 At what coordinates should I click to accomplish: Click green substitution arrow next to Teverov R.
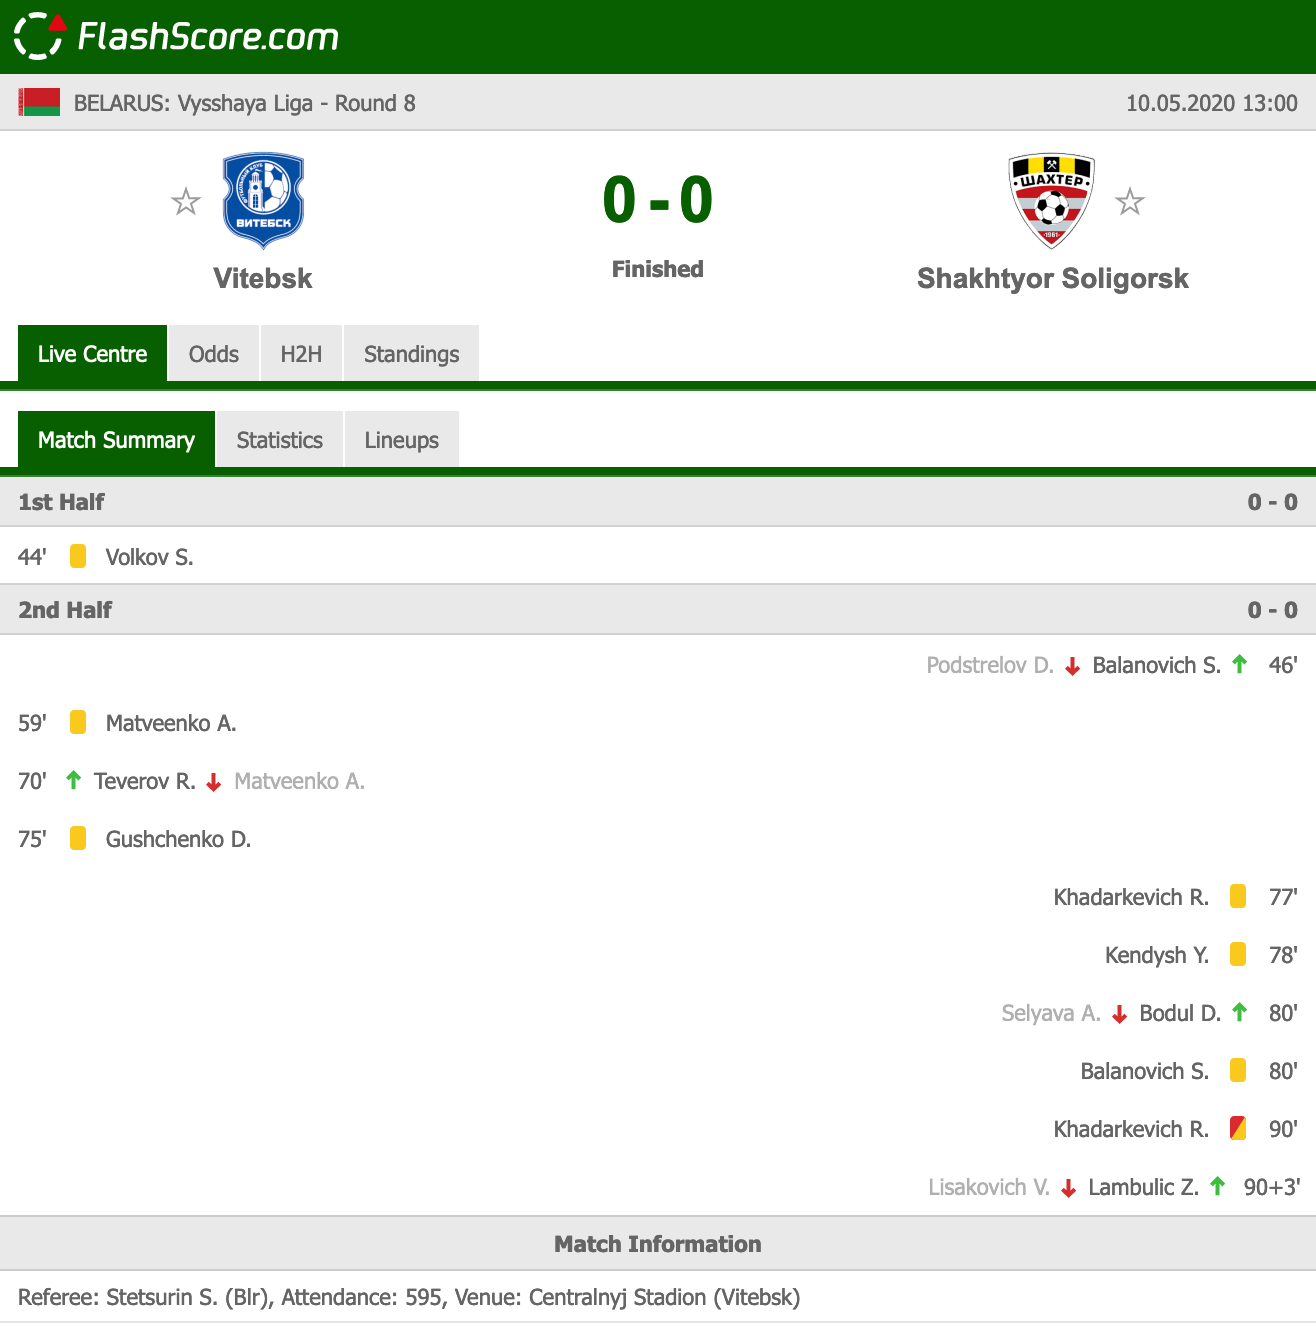[73, 780]
